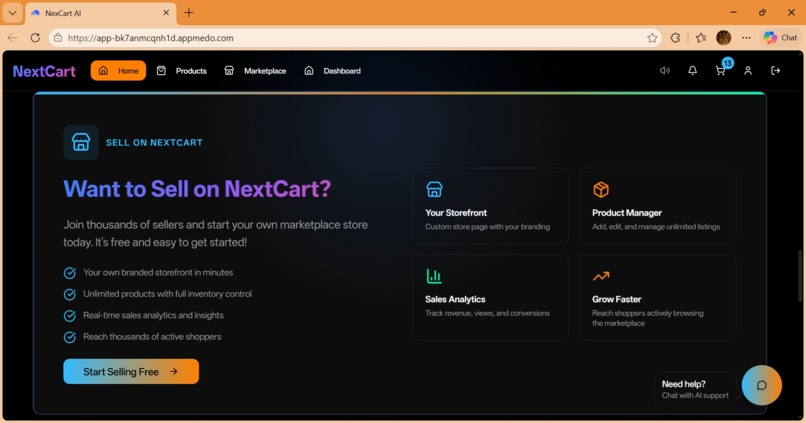
Task: Open the favorites list icon
Action: [x=701, y=38]
